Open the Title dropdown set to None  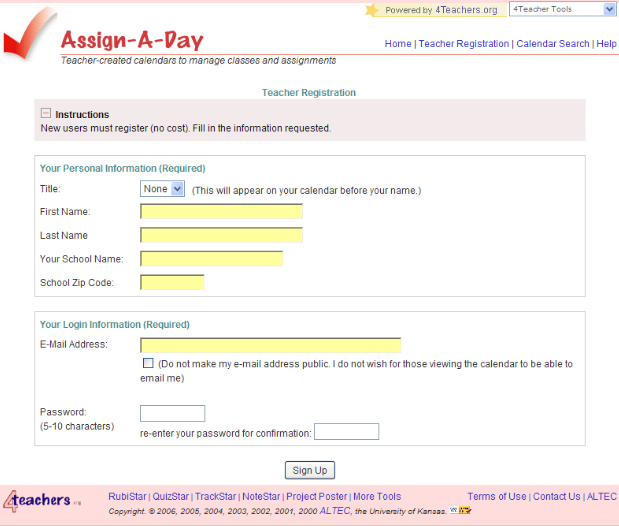pyautogui.click(x=162, y=189)
